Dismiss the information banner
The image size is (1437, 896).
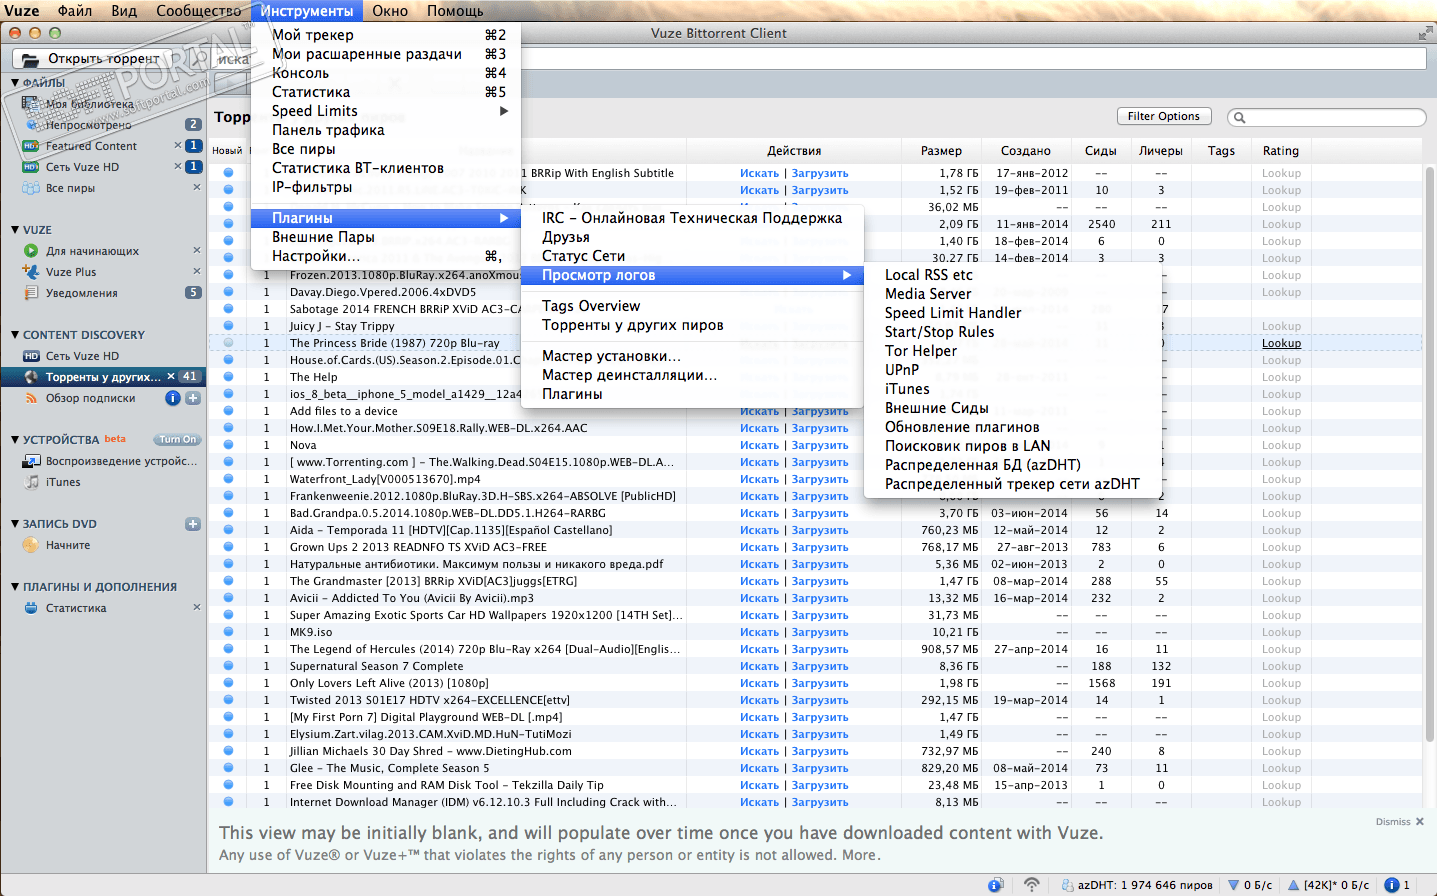click(1399, 822)
